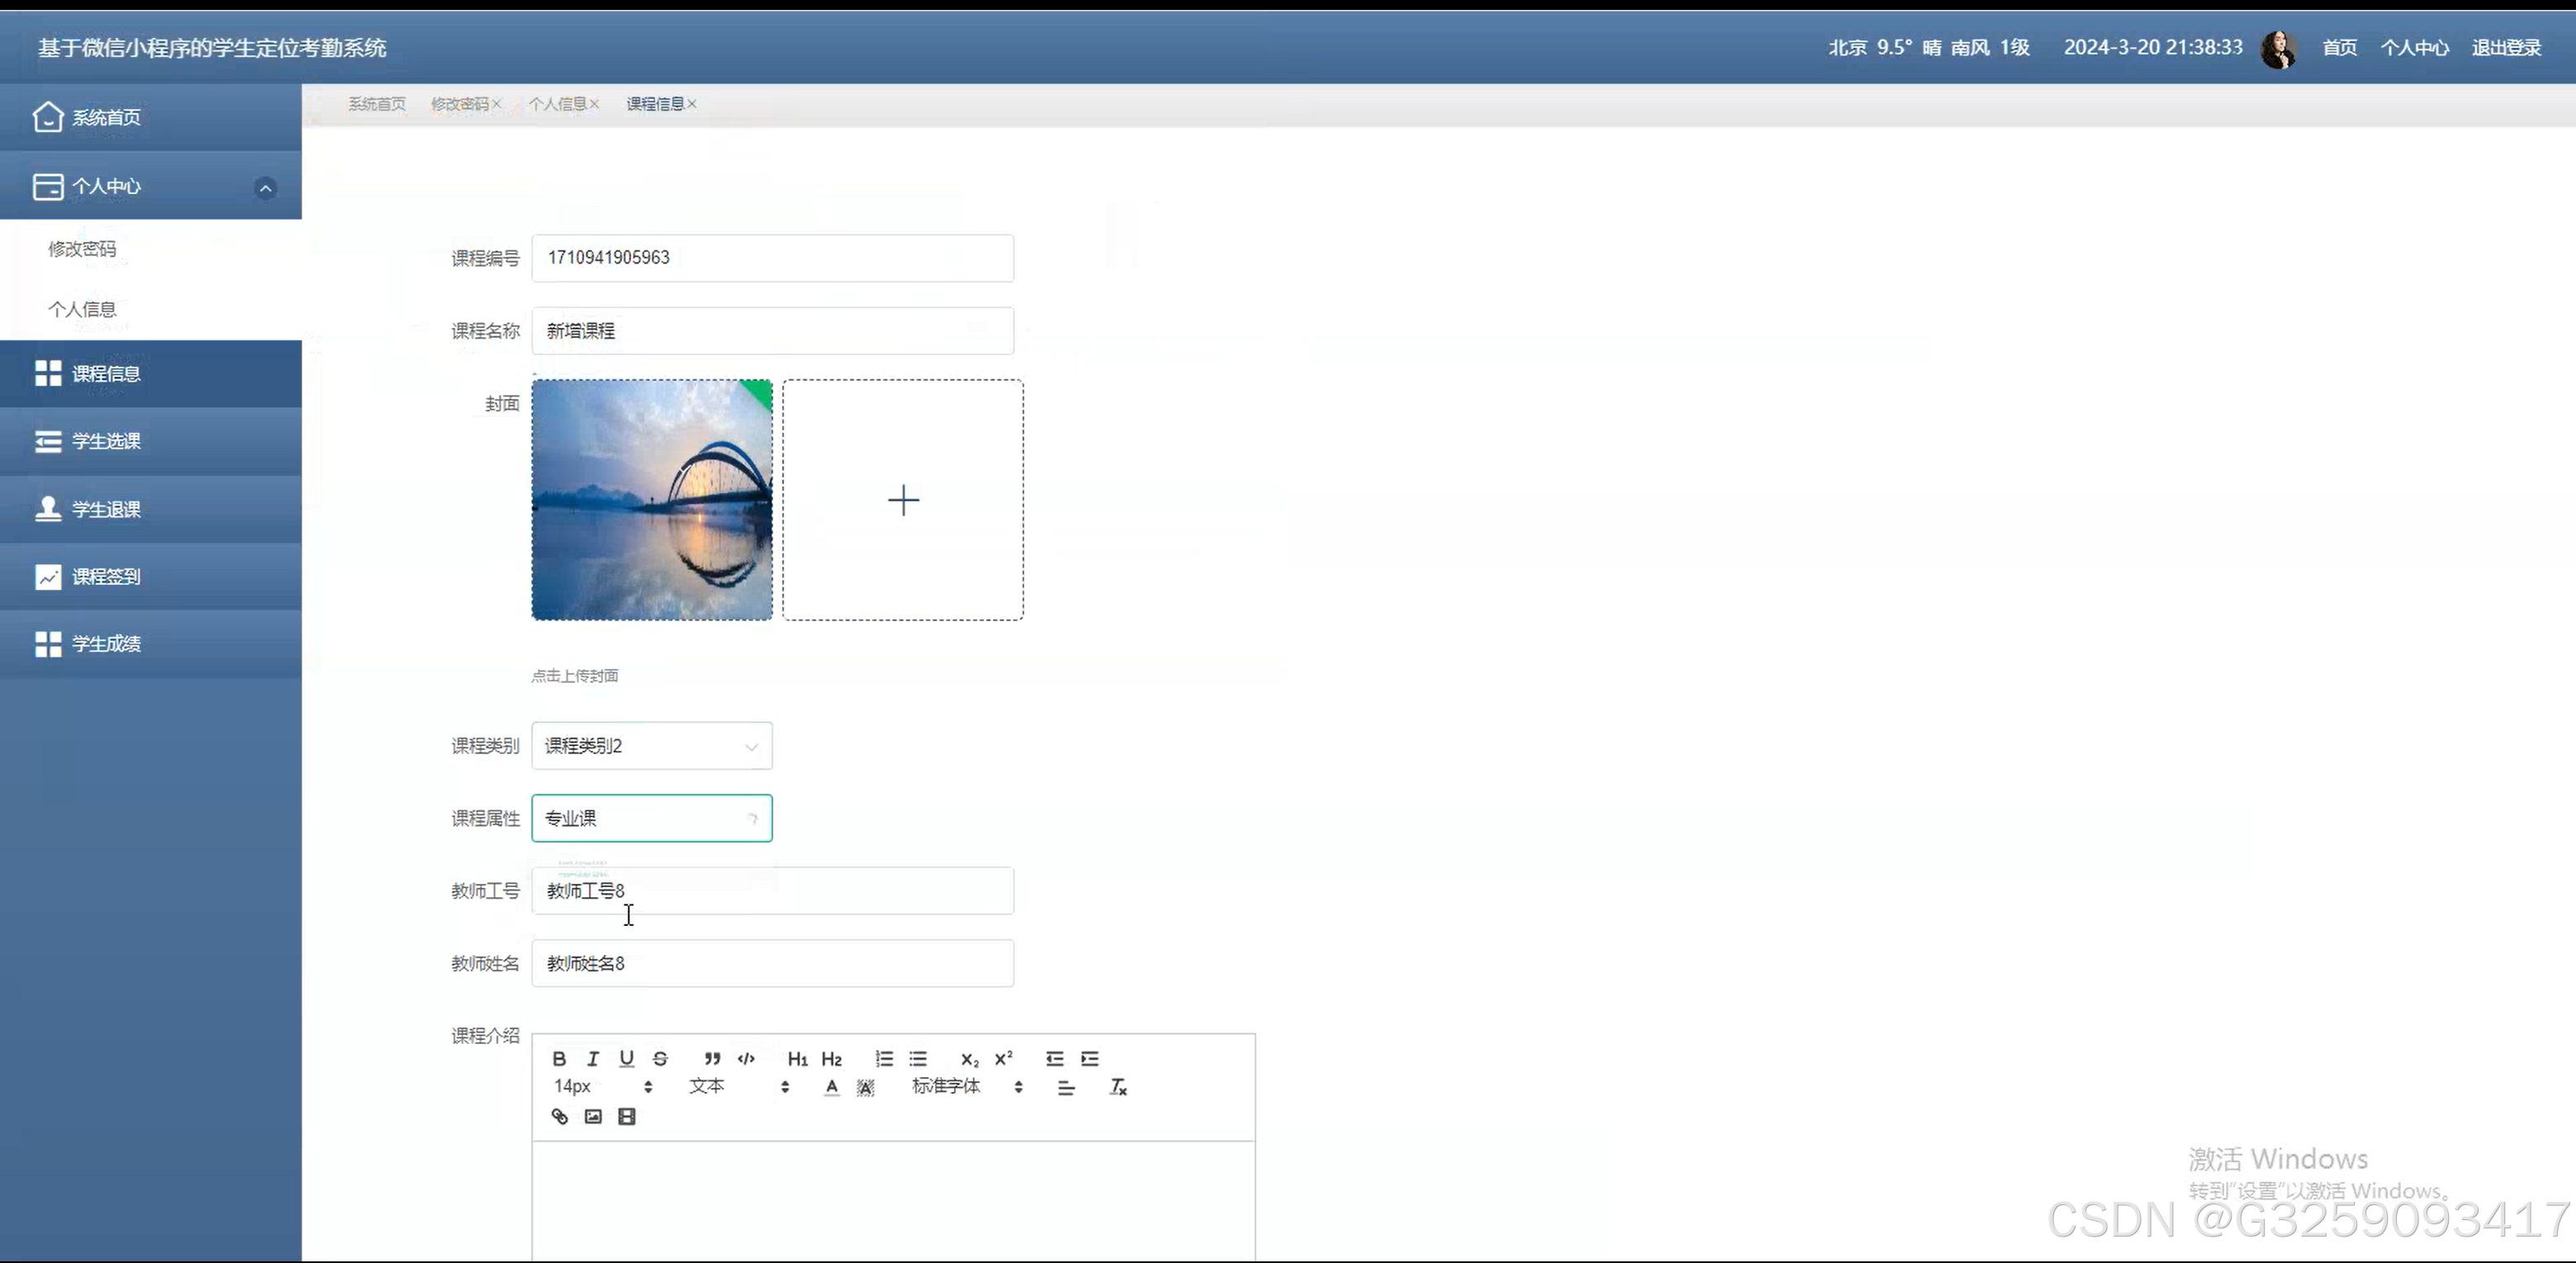Start a numbered list
This screenshot has height=1263, width=2576.
click(x=884, y=1058)
